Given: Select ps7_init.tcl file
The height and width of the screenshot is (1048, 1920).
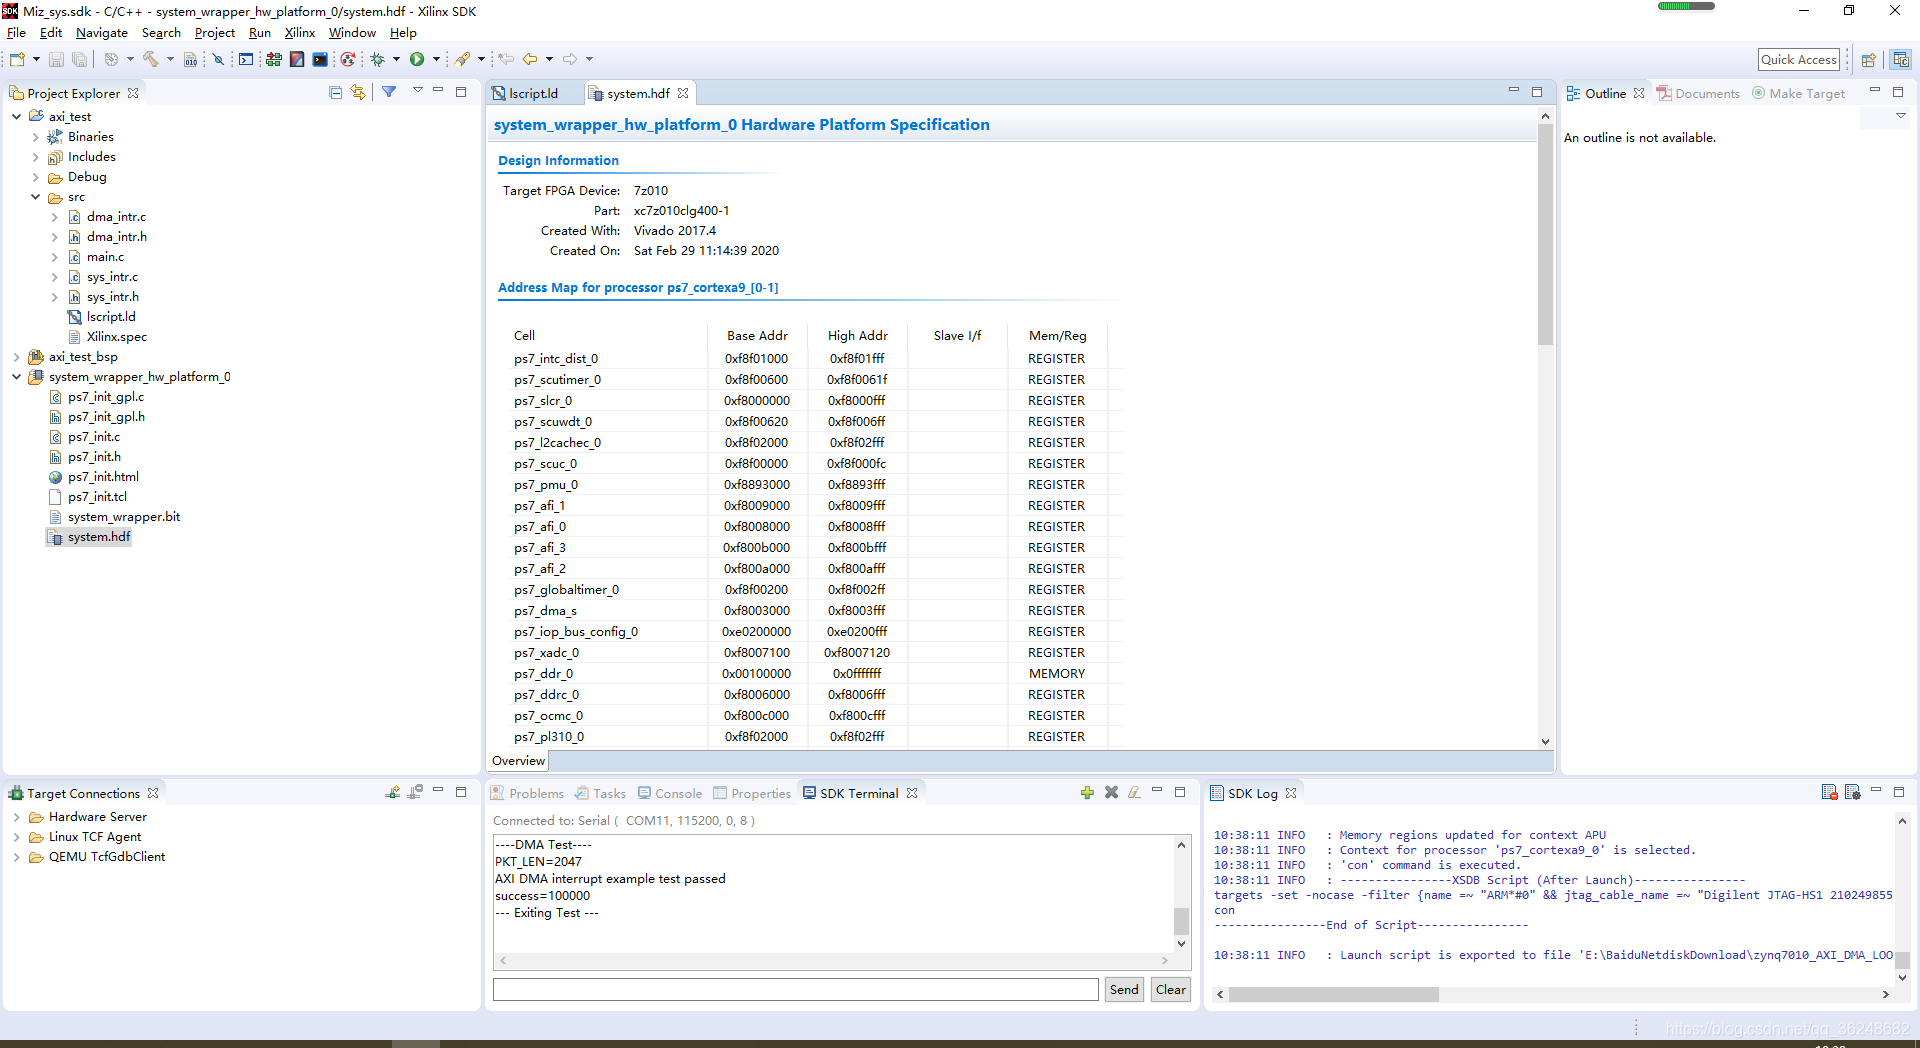Looking at the screenshot, I should coord(97,497).
